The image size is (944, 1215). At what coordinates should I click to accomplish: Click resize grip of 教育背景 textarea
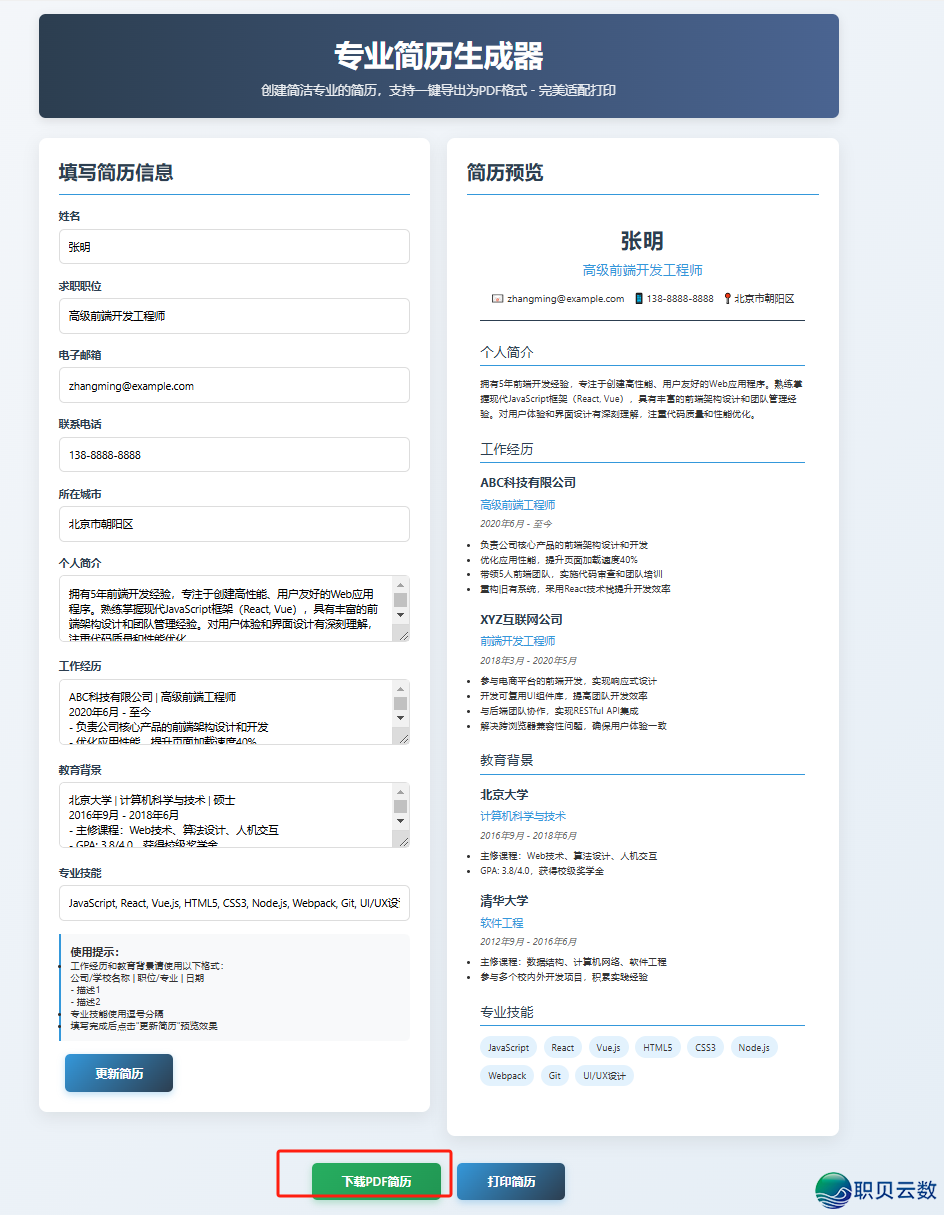click(x=402, y=840)
